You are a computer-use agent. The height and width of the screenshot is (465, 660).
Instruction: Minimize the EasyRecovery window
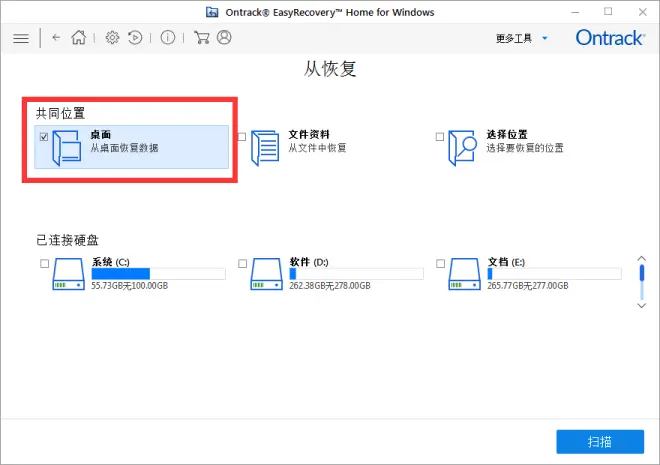click(575, 12)
